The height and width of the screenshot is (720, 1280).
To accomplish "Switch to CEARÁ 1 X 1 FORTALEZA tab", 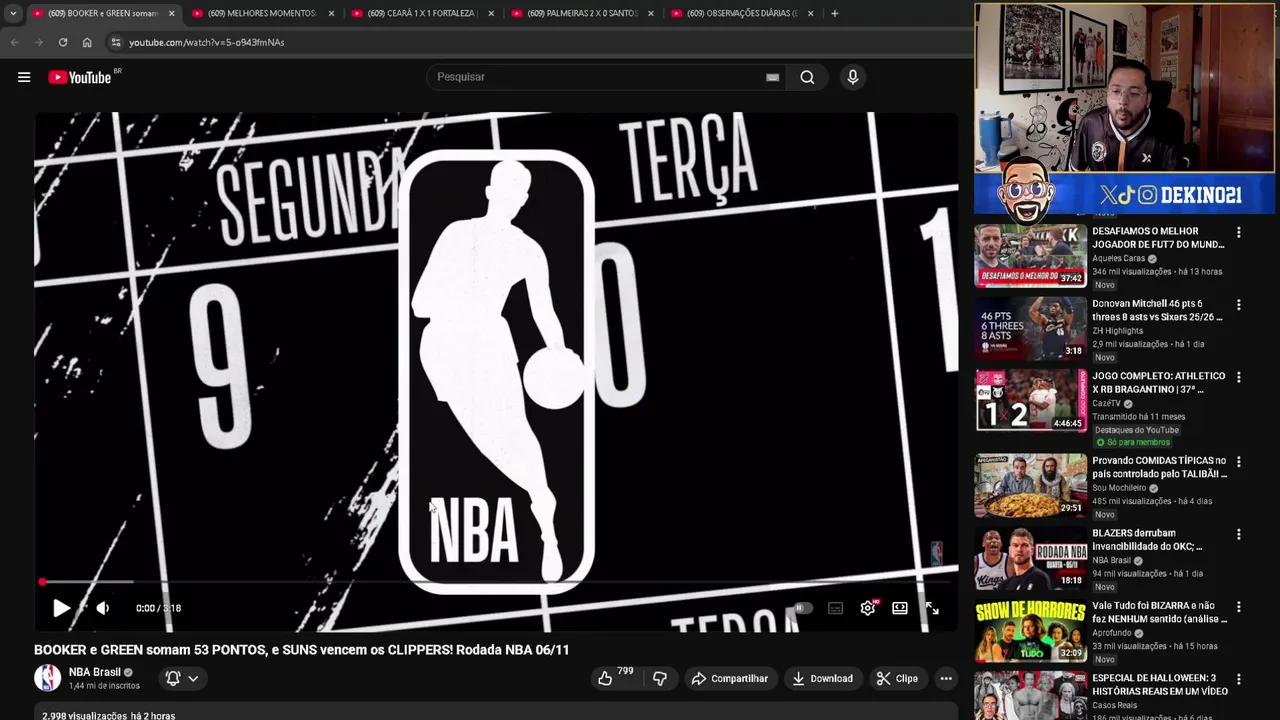I will coord(422,13).
